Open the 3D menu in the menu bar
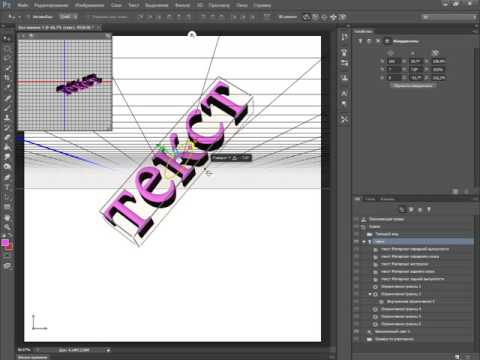 (x=200, y=5)
